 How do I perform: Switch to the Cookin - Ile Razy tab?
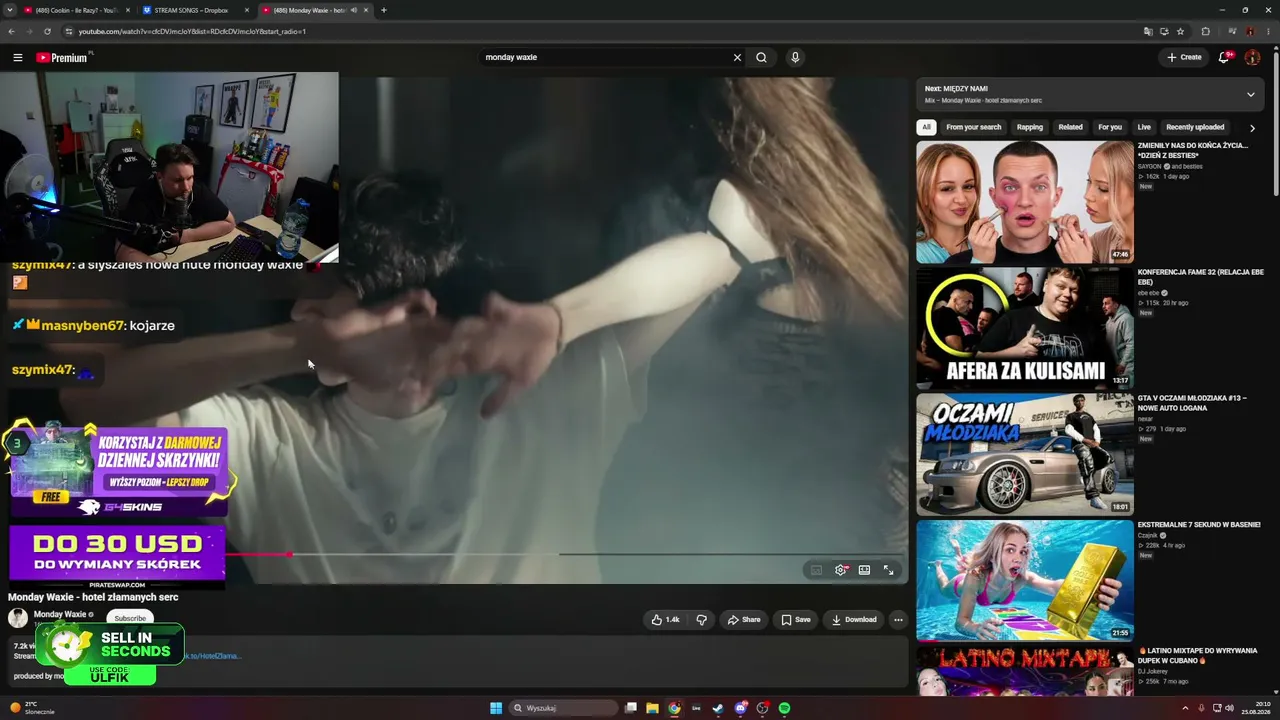[x=76, y=10]
